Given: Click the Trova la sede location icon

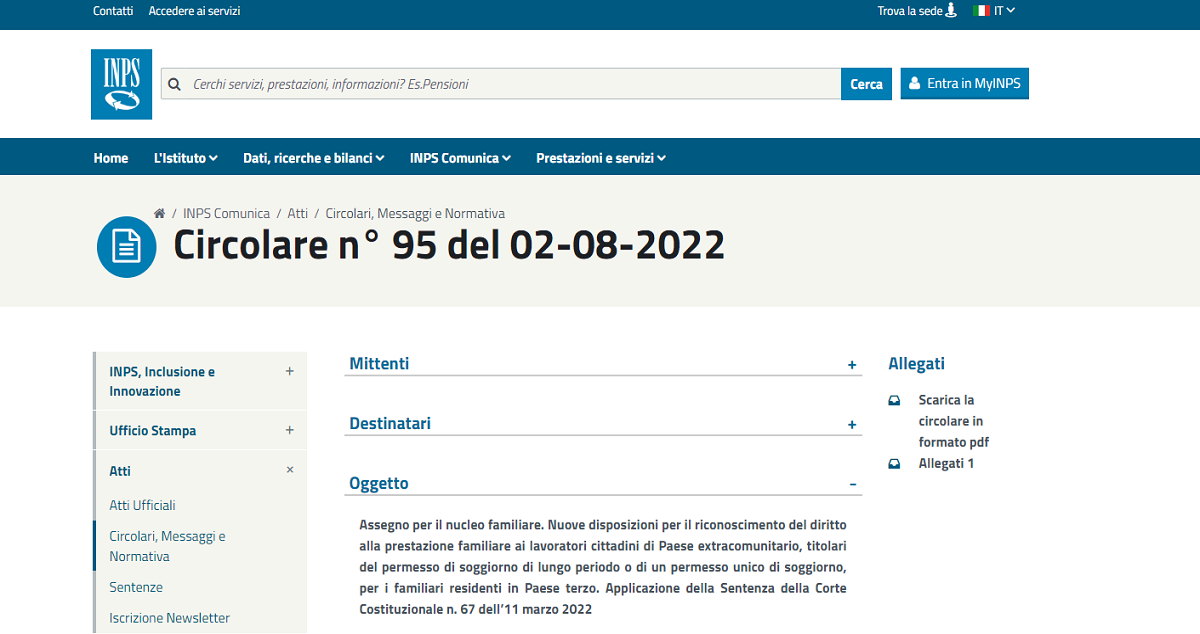Looking at the screenshot, I should 951,10.
